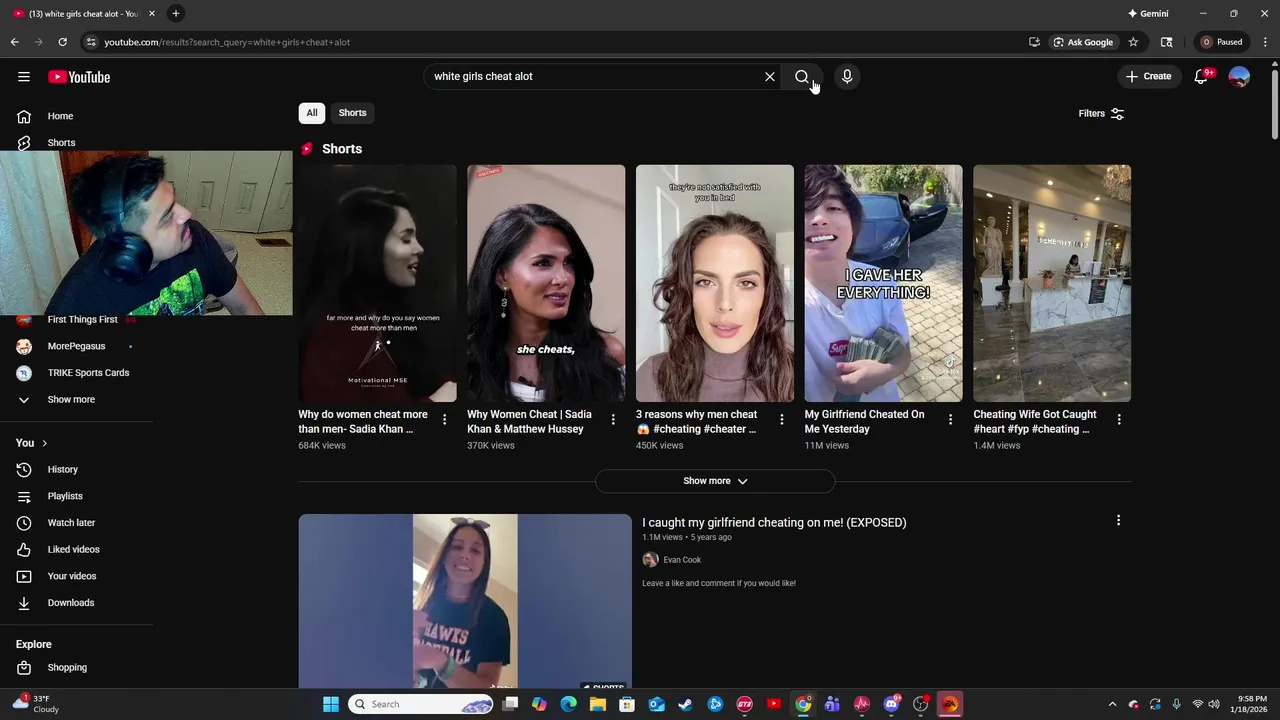Click the Windows taskbar search box
The width and height of the screenshot is (1280, 720).
point(421,704)
